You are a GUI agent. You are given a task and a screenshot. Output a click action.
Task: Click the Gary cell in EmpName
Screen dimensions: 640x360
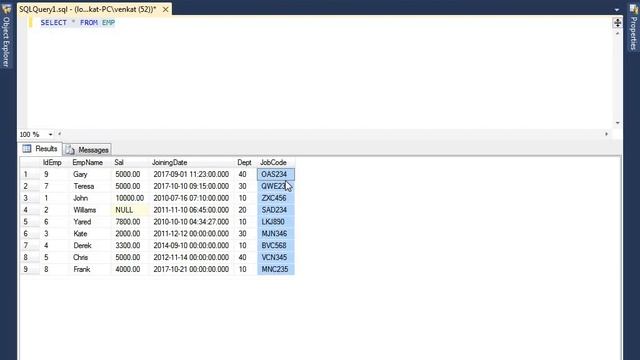90,174
